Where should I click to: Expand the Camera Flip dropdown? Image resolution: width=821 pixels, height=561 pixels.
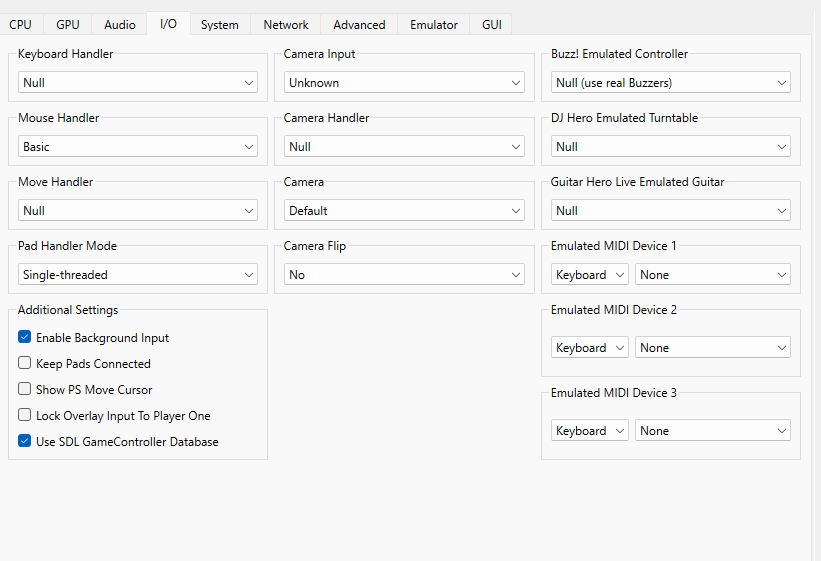(x=404, y=275)
